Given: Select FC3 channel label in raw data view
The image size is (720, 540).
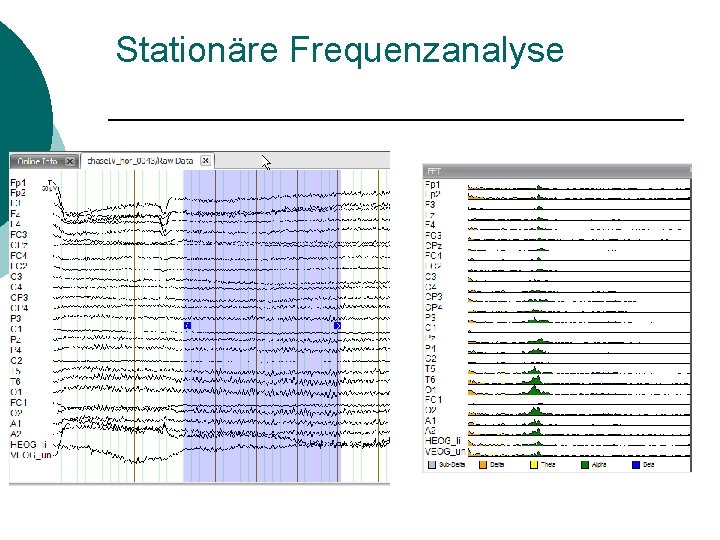Looking at the screenshot, I should [19, 235].
